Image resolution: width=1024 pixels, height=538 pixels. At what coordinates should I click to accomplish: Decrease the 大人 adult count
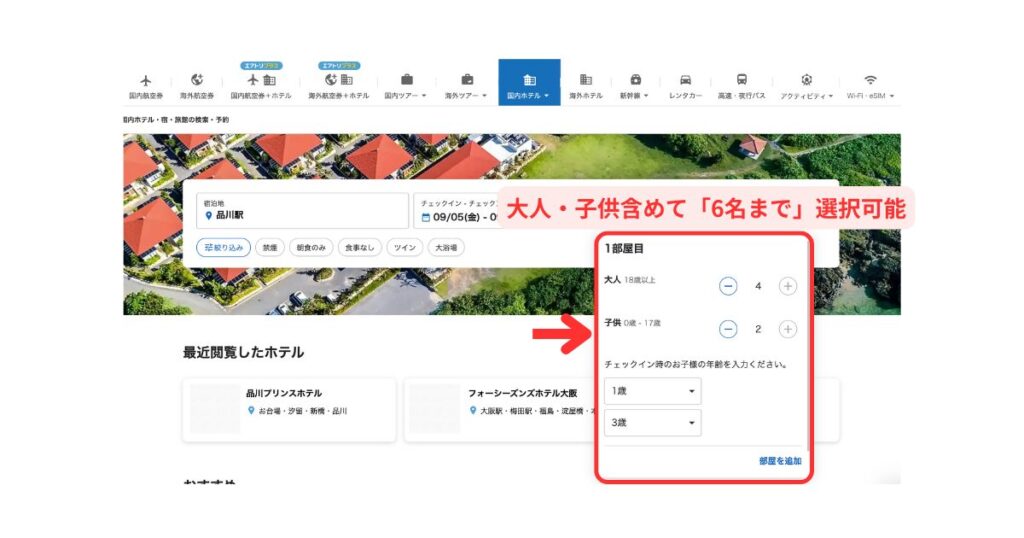pos(728,286)
